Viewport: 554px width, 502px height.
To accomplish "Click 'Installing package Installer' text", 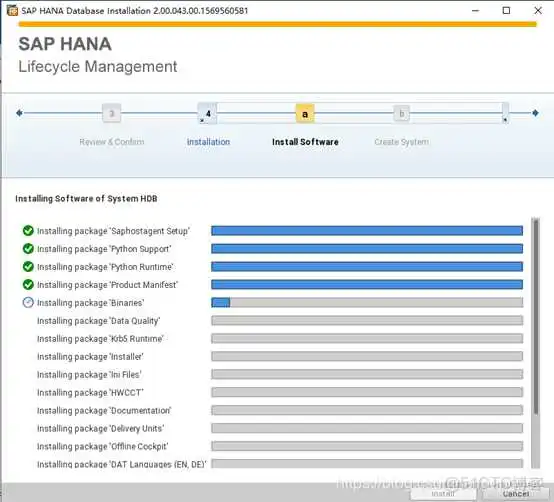I will click(90, 357).
